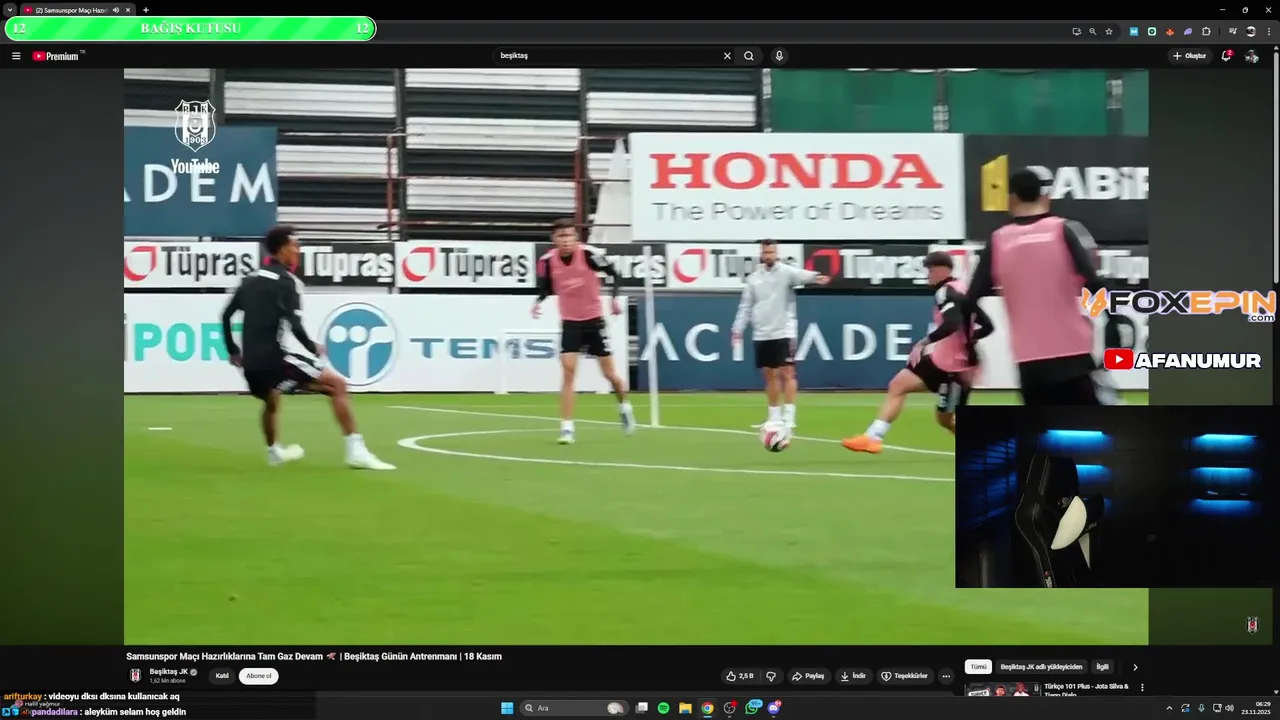The height and width of the screenshot is (720, 1280).
Task: Open Chrome from the taskbar
Action: click(708, 708)
